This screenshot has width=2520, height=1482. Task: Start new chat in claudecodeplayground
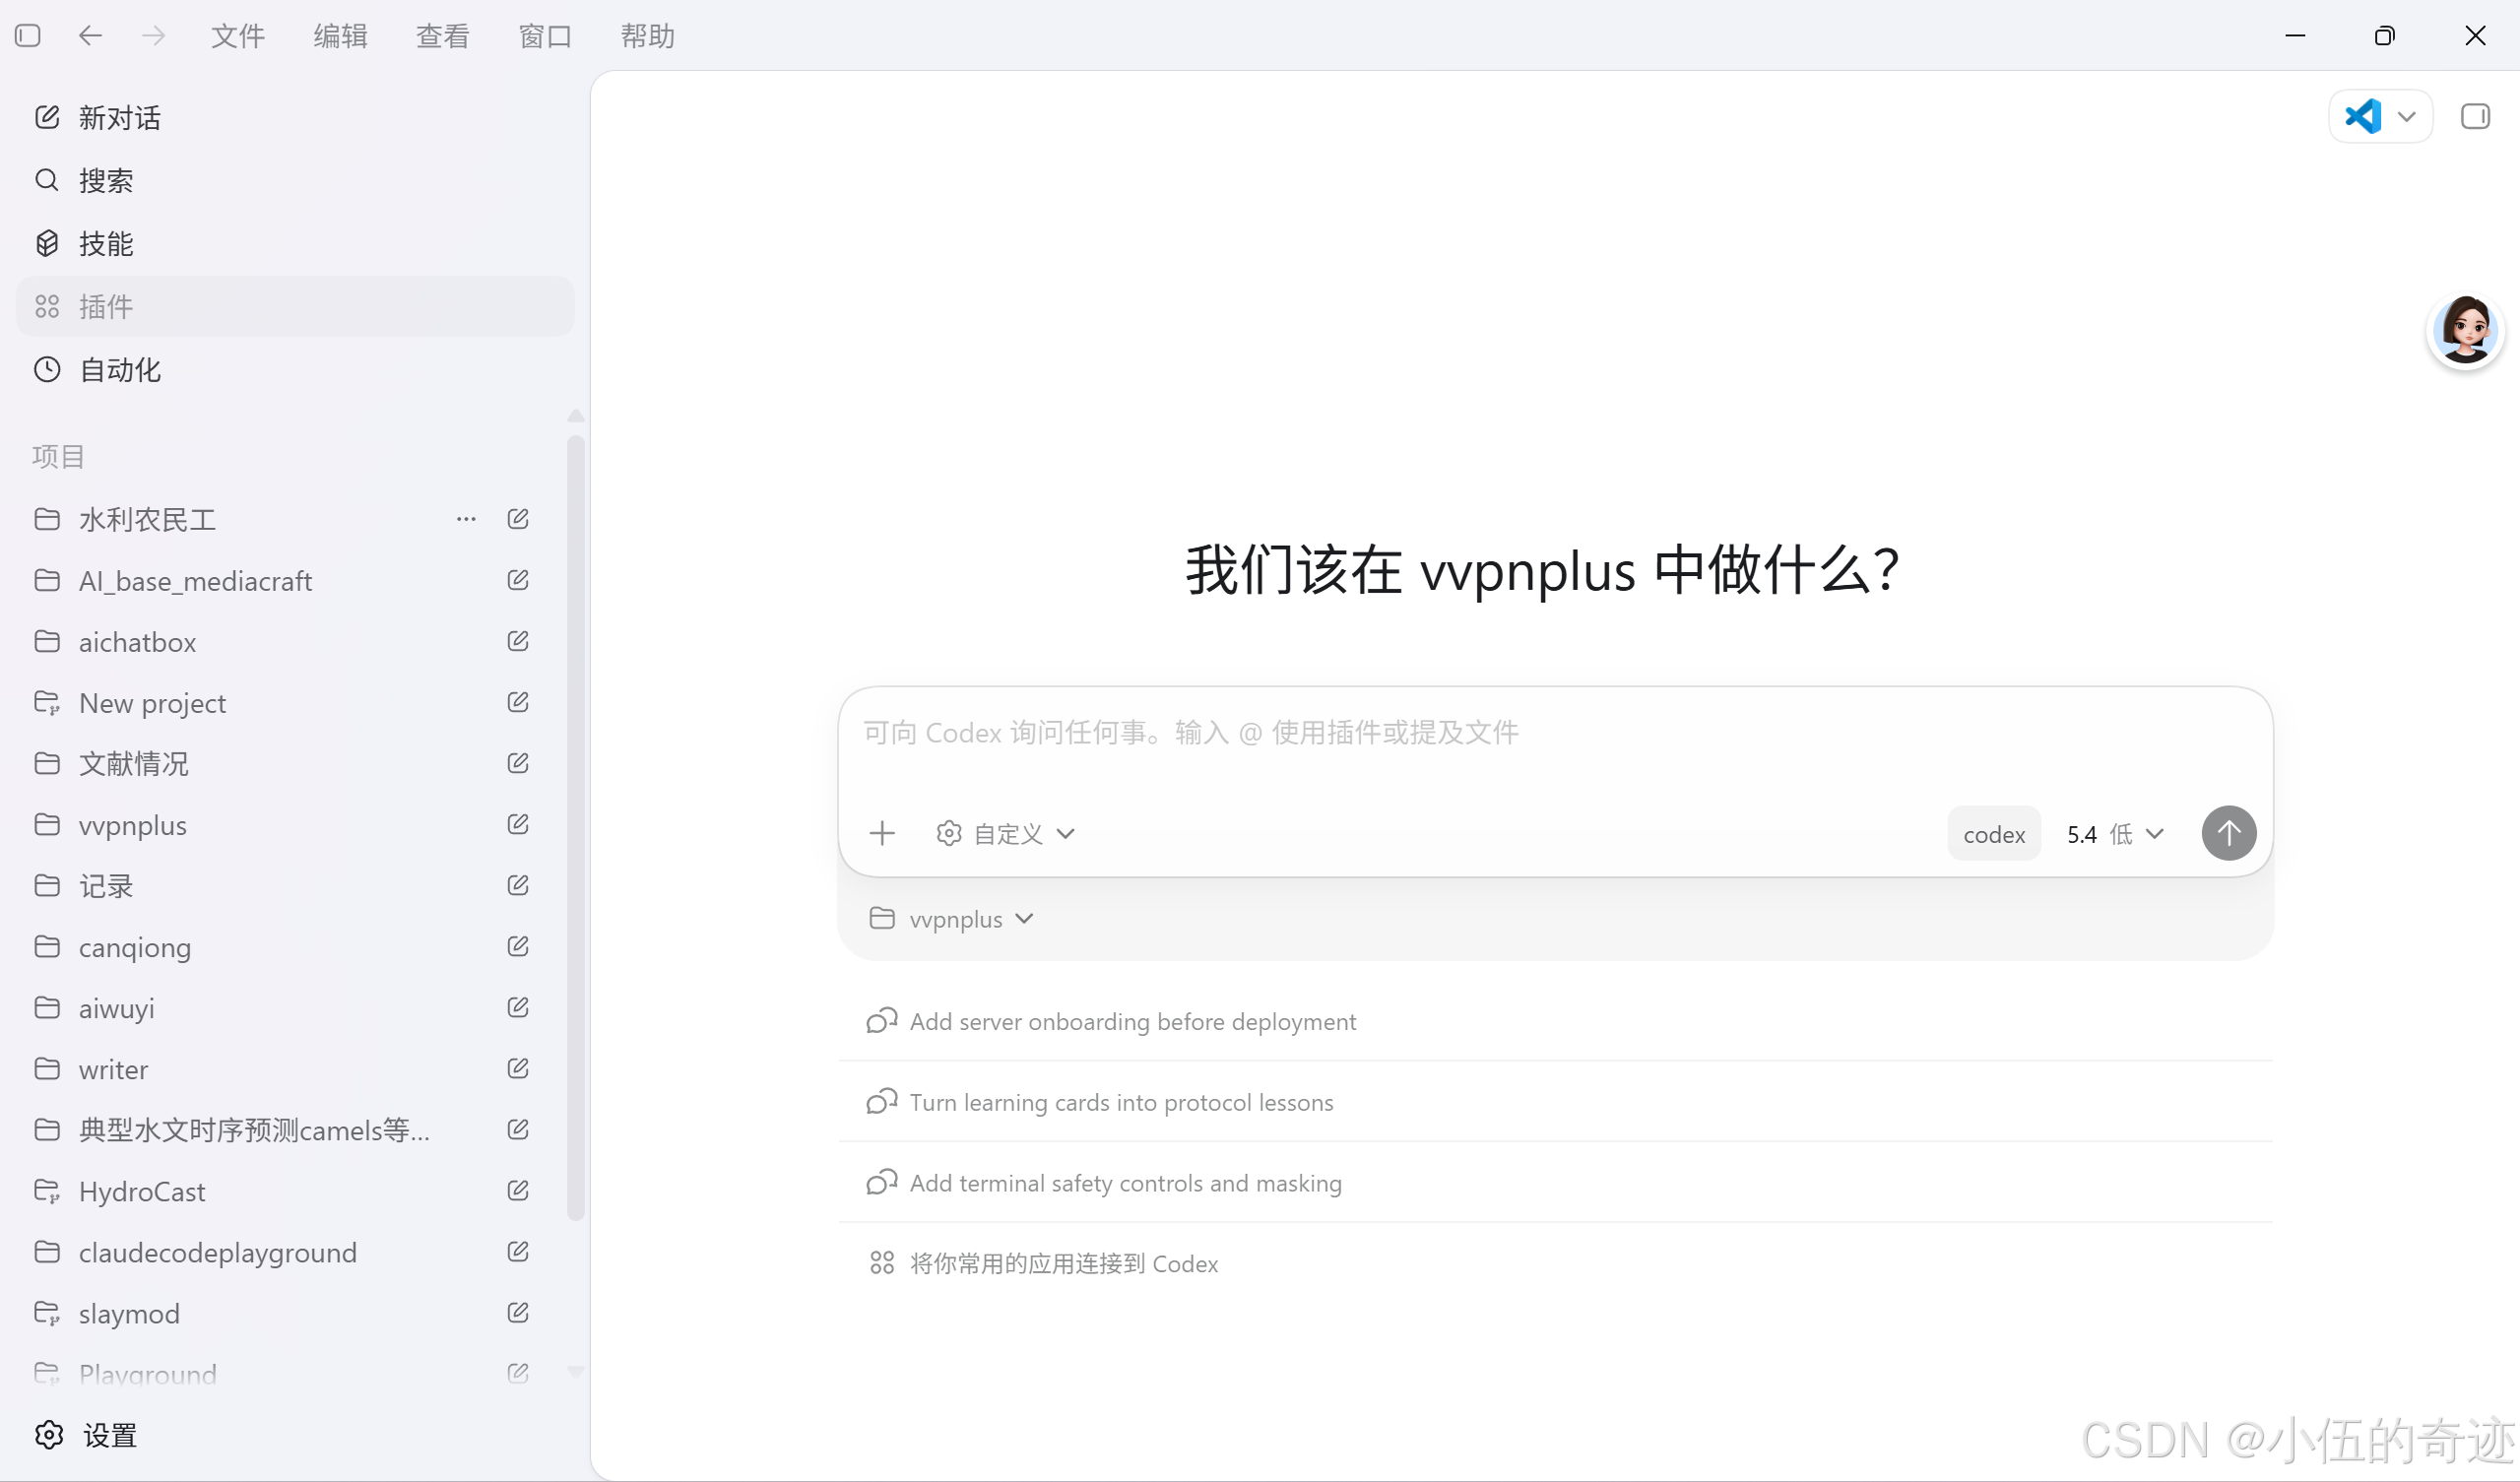518,1251
